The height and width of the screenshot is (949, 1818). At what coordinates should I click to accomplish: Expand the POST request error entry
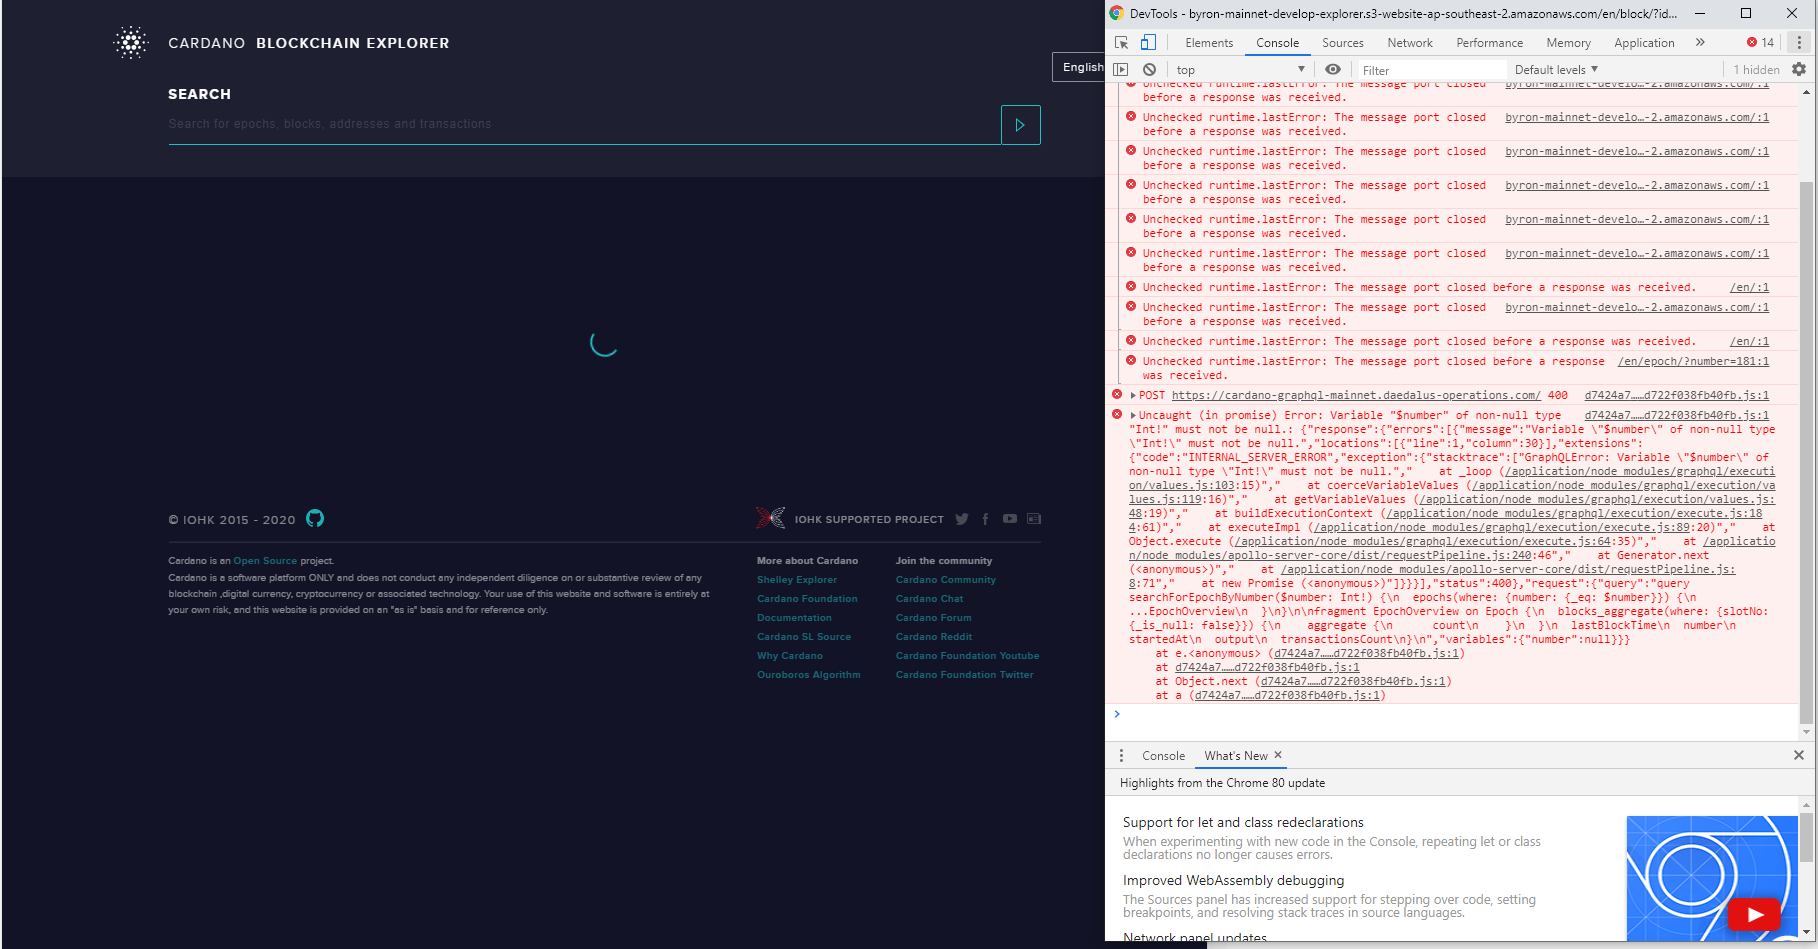point(1133,396)
